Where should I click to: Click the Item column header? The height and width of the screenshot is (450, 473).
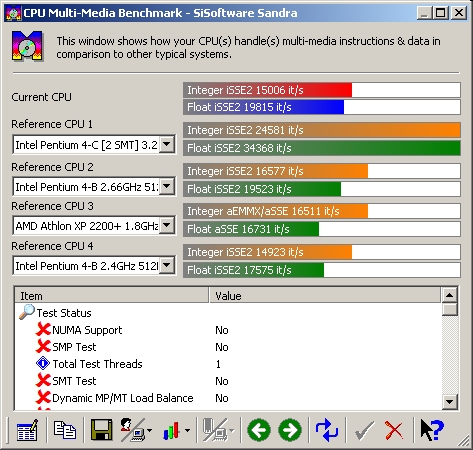pyautogui.click(x=112, y=295)
